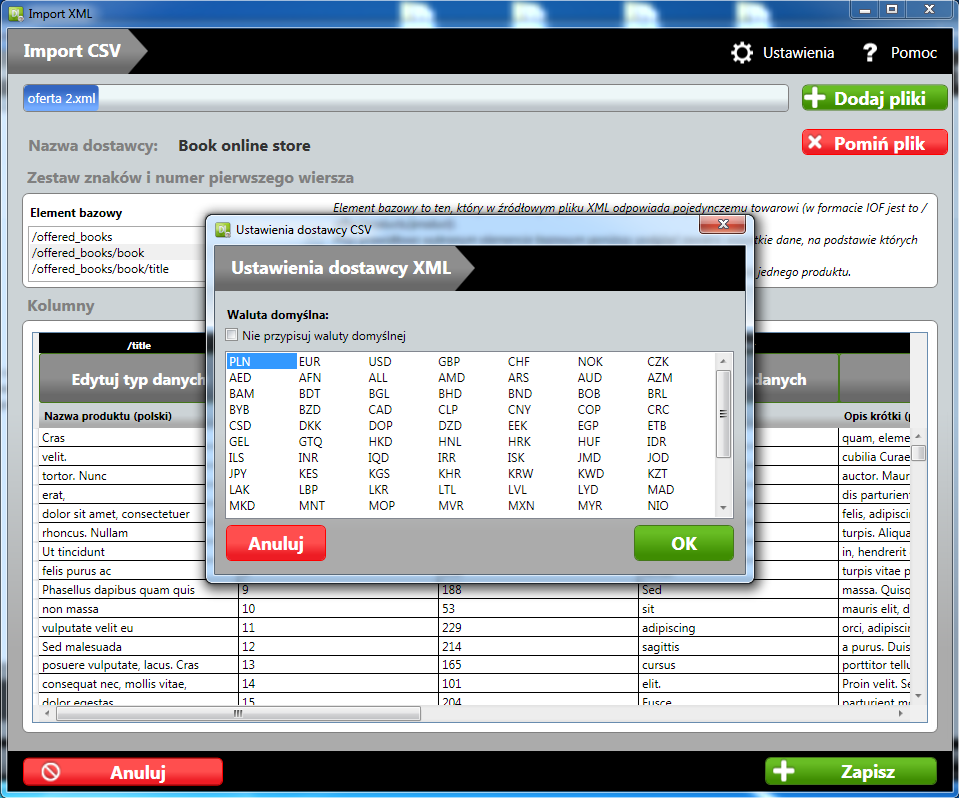Click the cell with value 229

538,627
